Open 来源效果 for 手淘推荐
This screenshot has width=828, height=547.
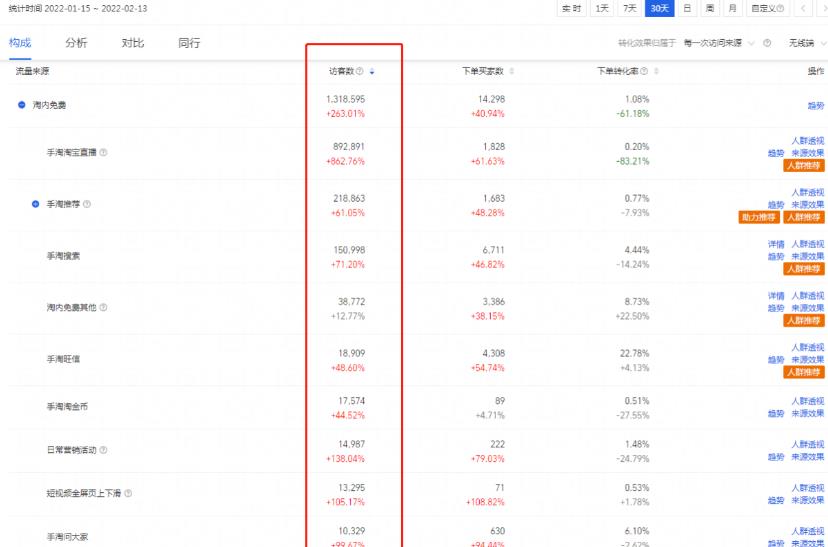(x=807, y=205)
